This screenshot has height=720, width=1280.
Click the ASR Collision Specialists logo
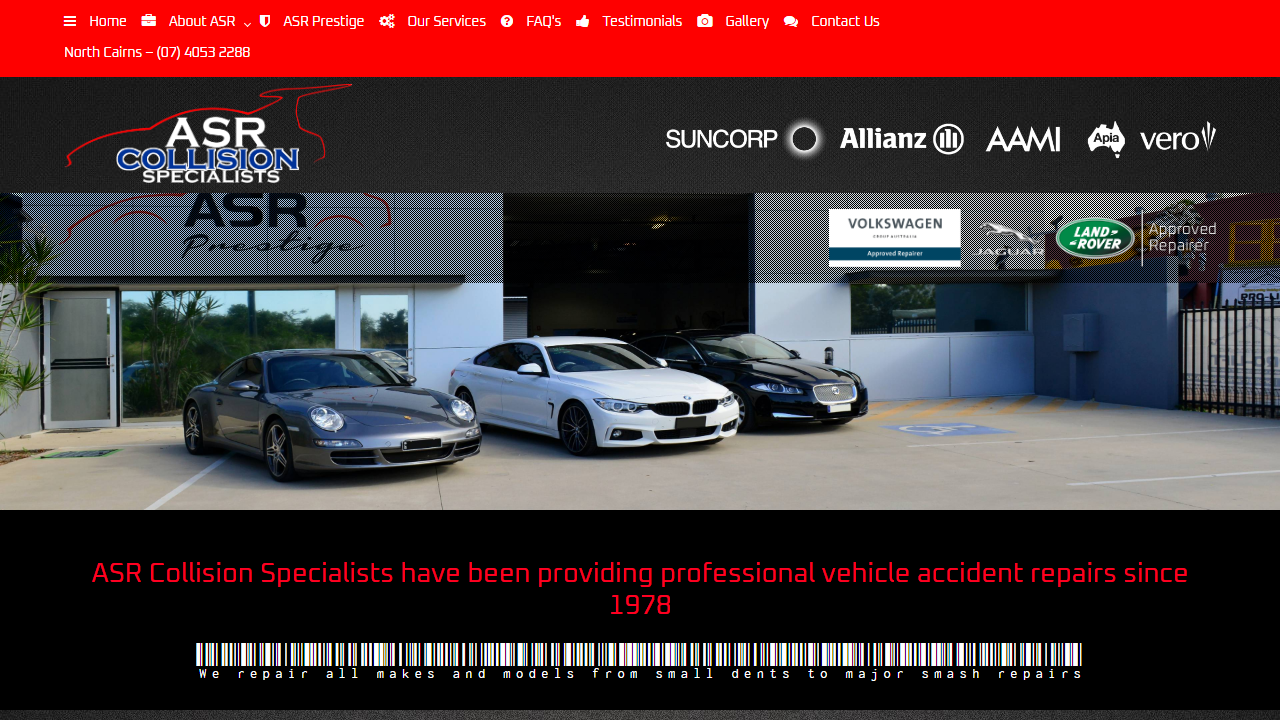pyautogui.click(x=209, y=134)
